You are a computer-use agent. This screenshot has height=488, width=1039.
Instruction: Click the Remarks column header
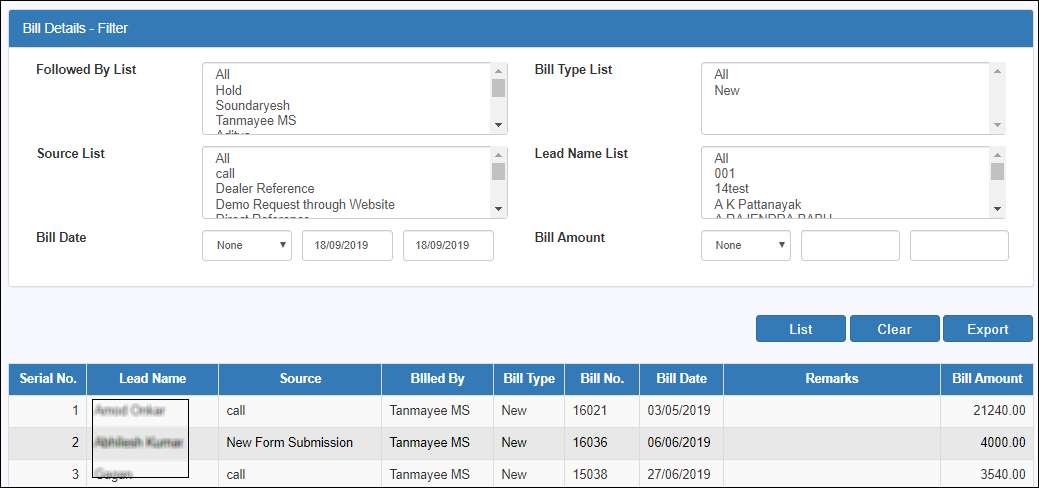pyautogui.click(x=832, y=379)
